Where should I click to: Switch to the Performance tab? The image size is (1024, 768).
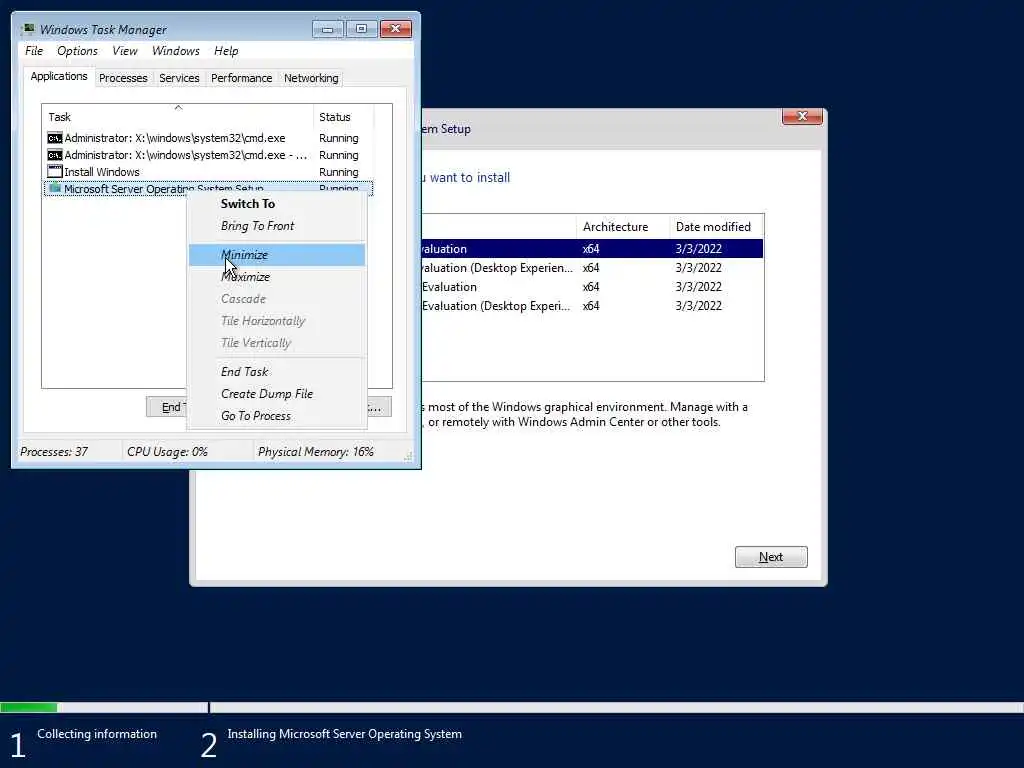click(x=241, y=78)
